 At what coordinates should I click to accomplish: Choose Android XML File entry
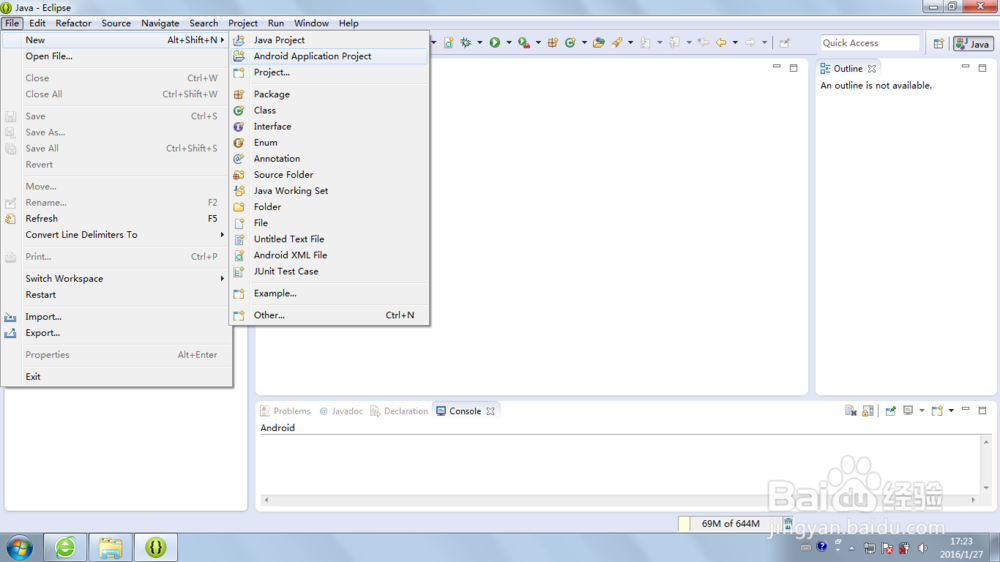pyautogui.click(x=329, y=255)
